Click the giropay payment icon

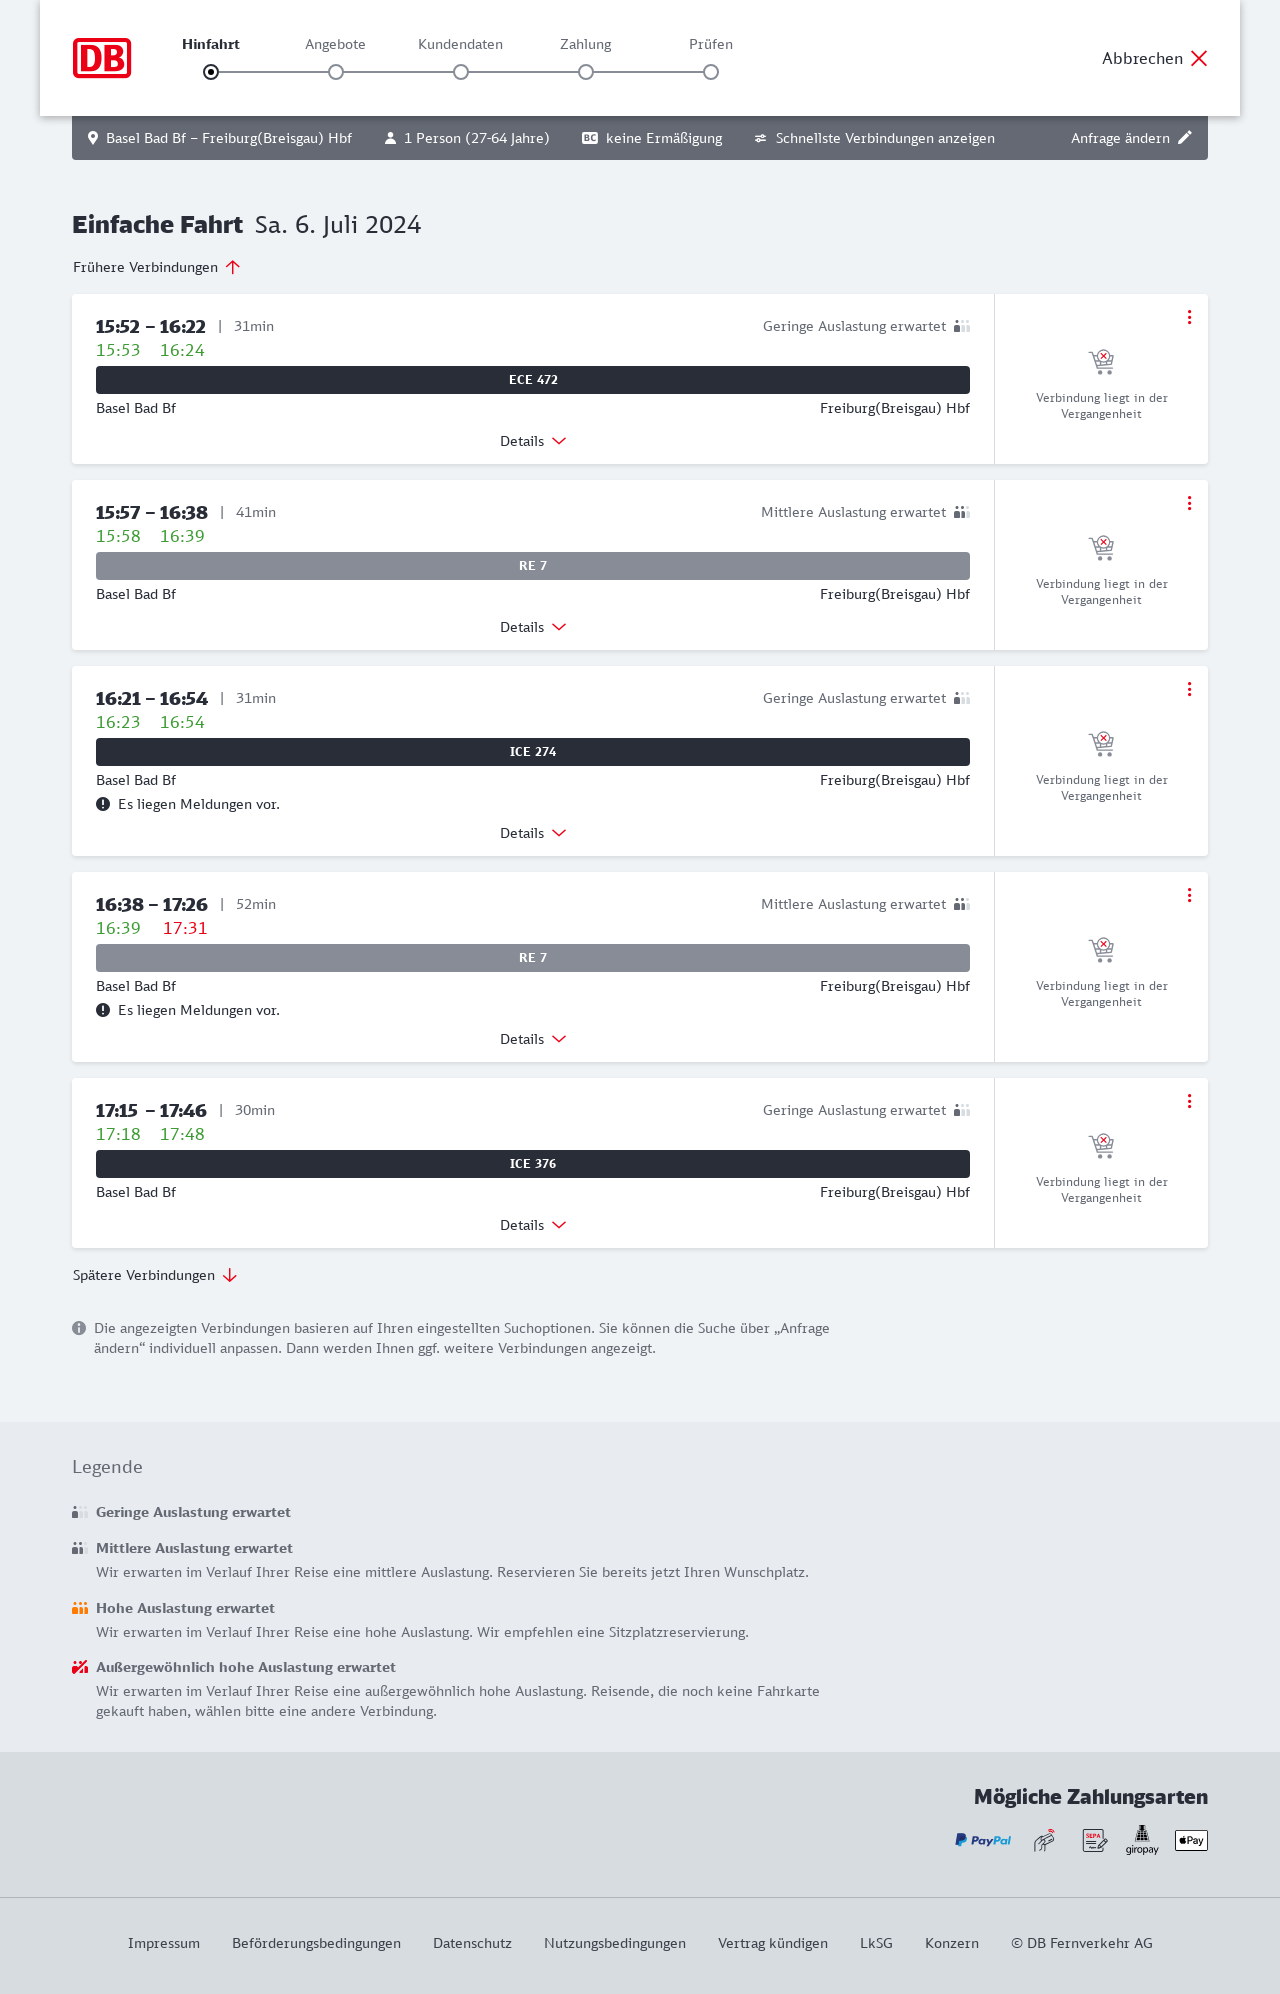coord(1142,1840)
